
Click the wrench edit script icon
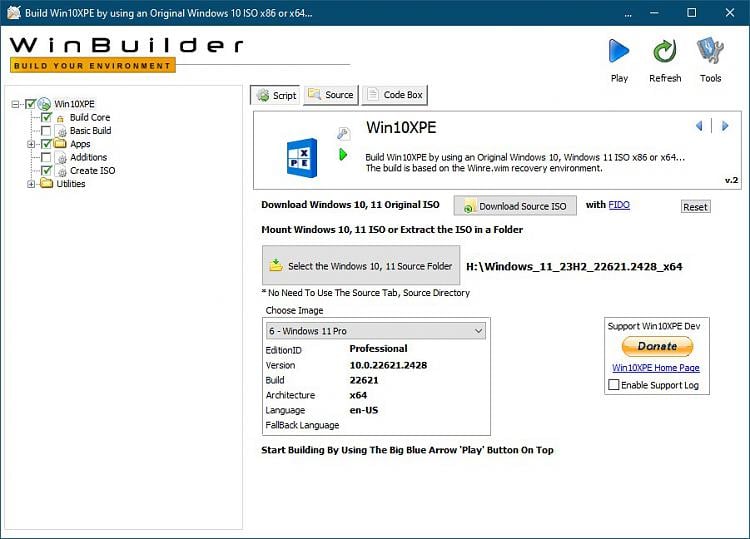coord(343,133)
